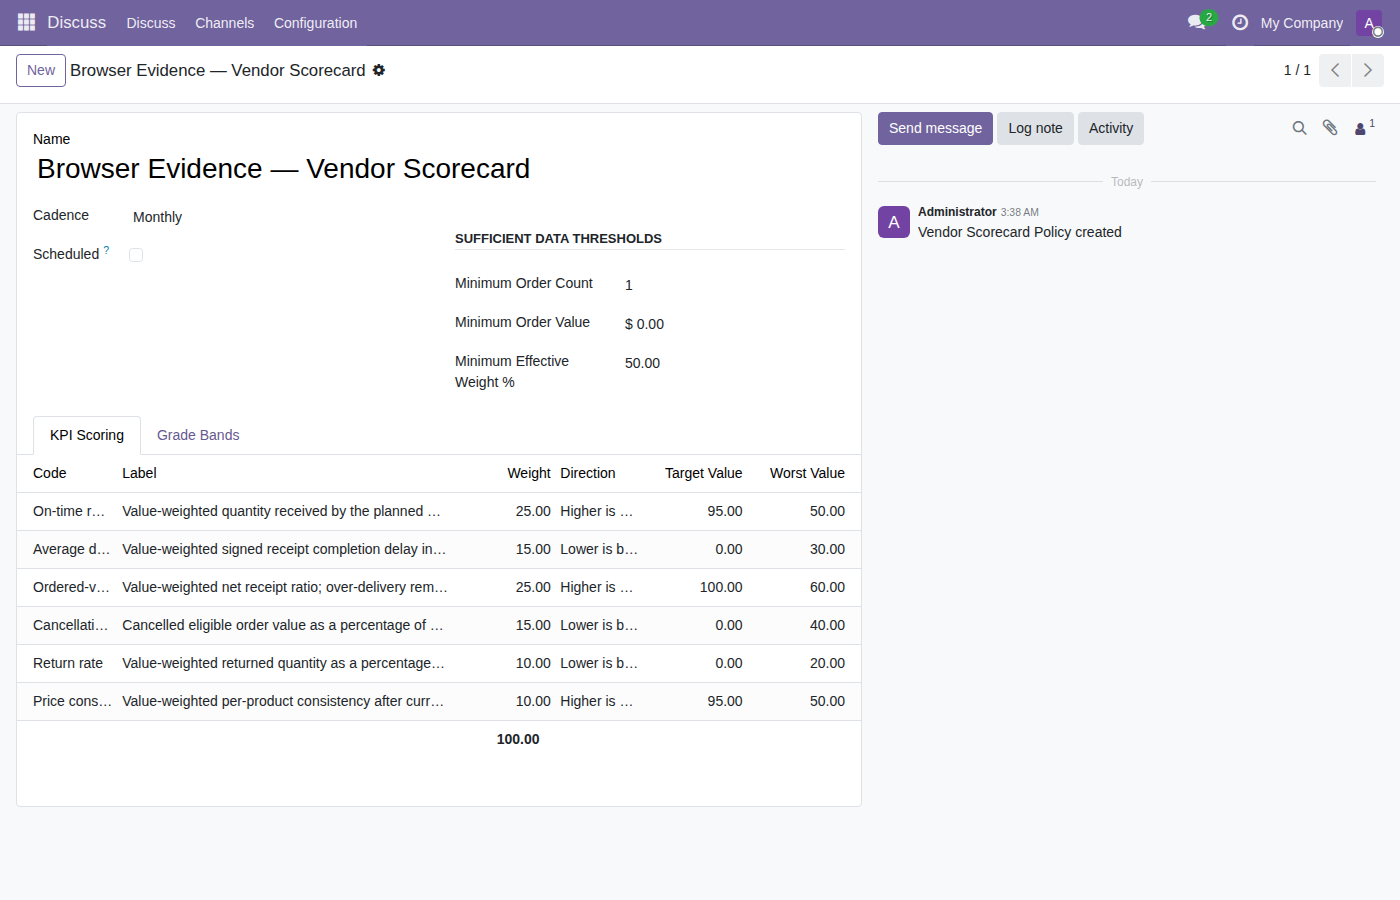This screenshot has width=1400, height=900.
Task: Click label 'Value-weighted quantity received by the planned'
Action: pyautogui.click(x=281, y=511)
